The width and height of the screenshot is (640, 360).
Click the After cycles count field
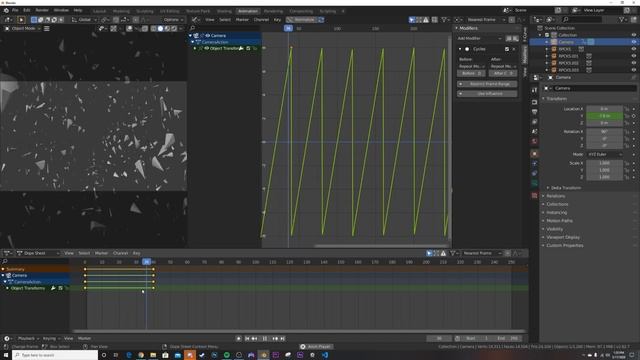click(x=503, y=73)
